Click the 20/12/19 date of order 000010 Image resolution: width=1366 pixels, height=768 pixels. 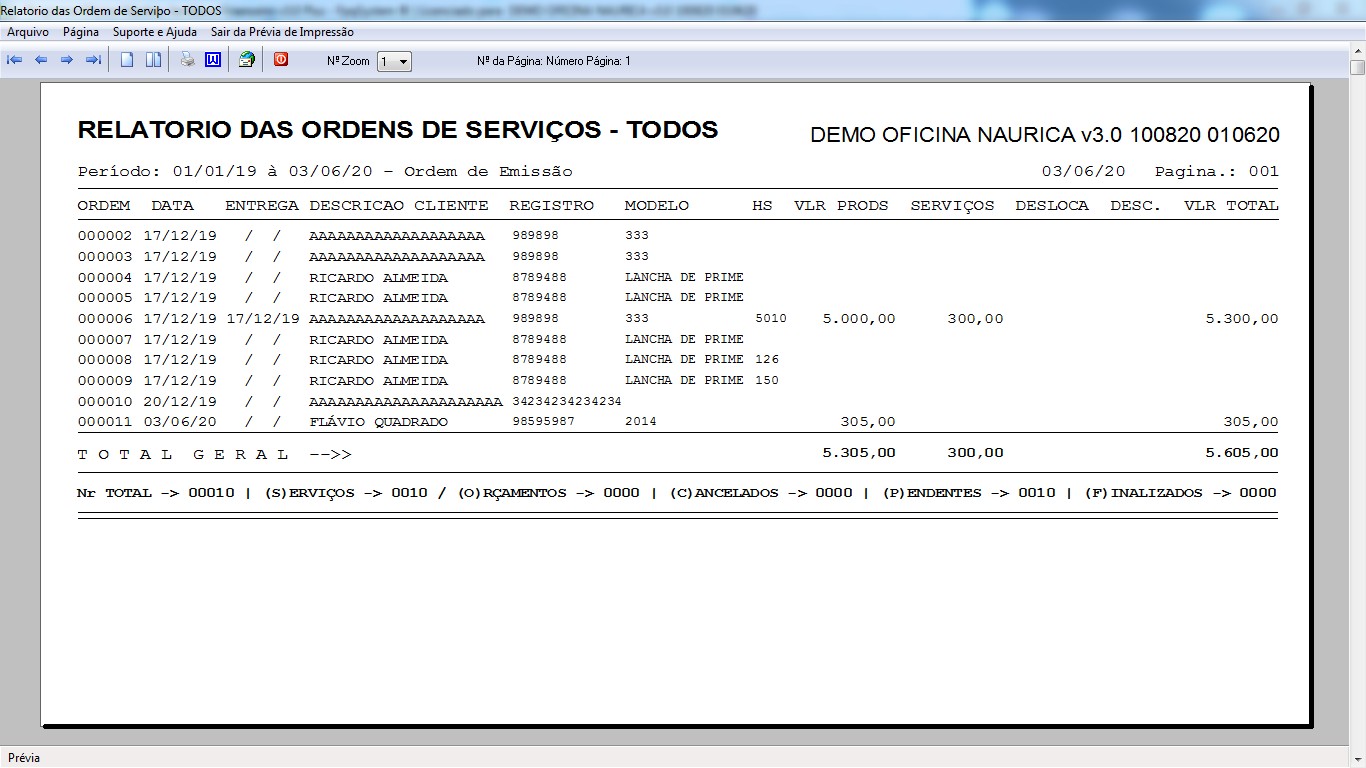180,401
